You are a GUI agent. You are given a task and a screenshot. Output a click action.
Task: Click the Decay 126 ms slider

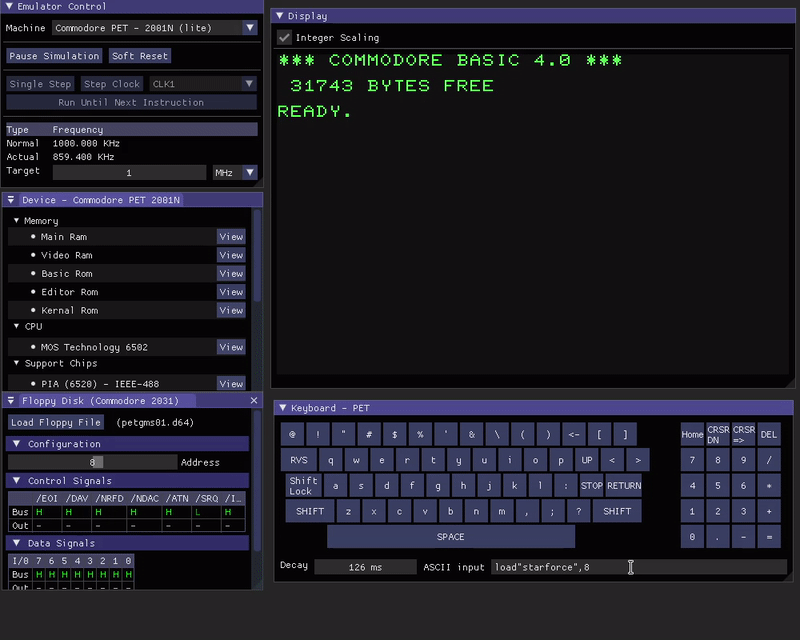click(x=365, y=567)
